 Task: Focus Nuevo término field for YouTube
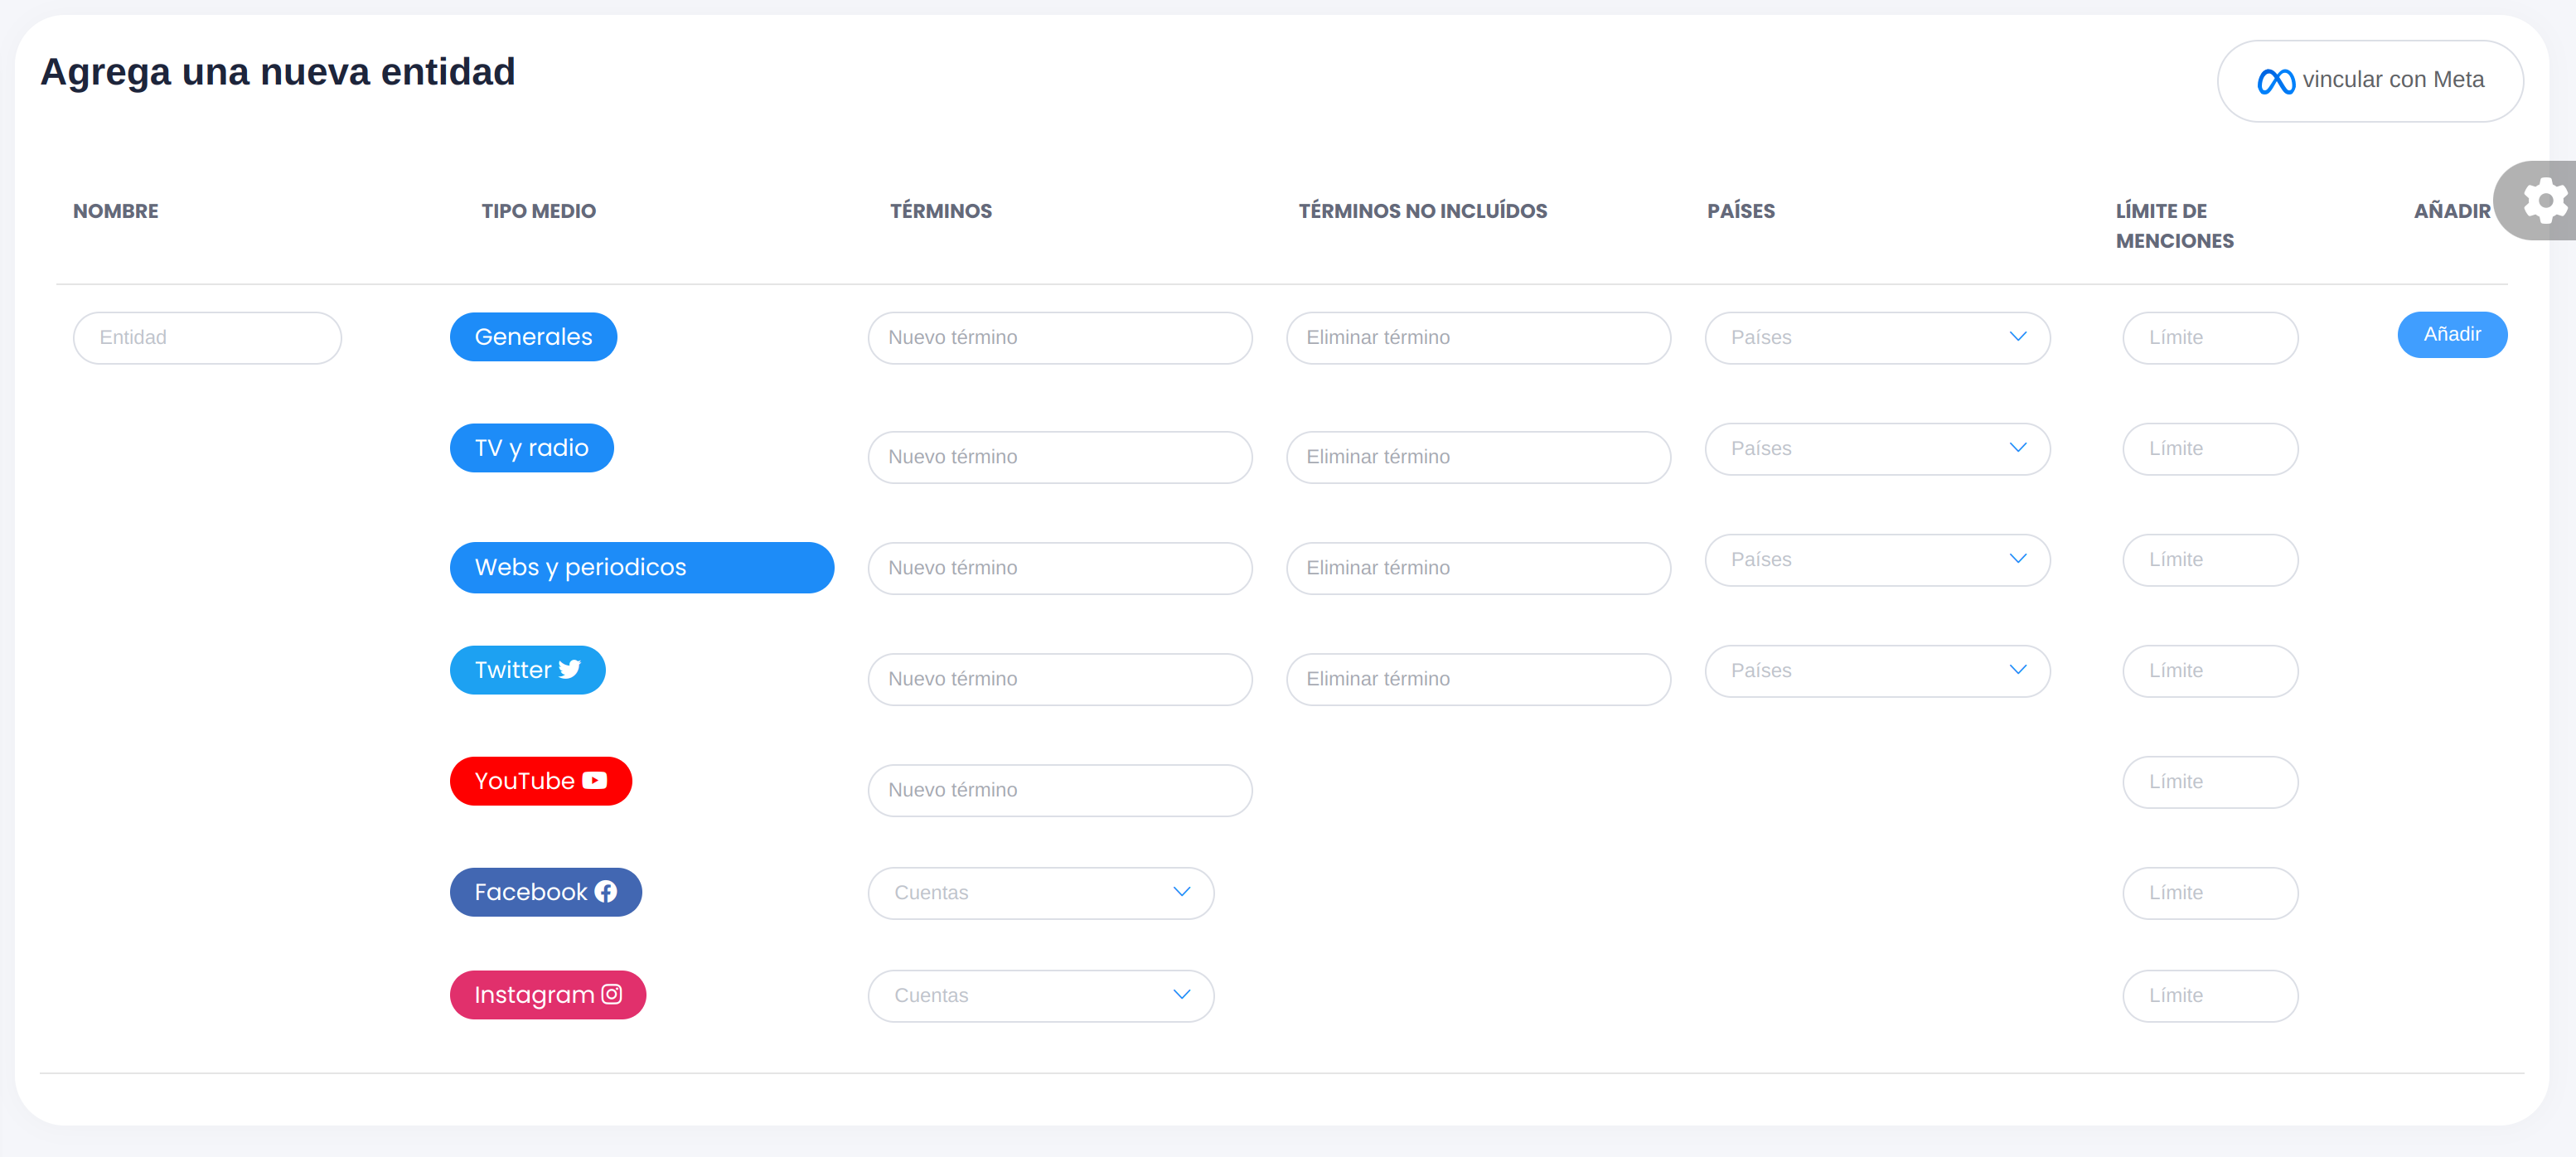tap(1059, 790)
